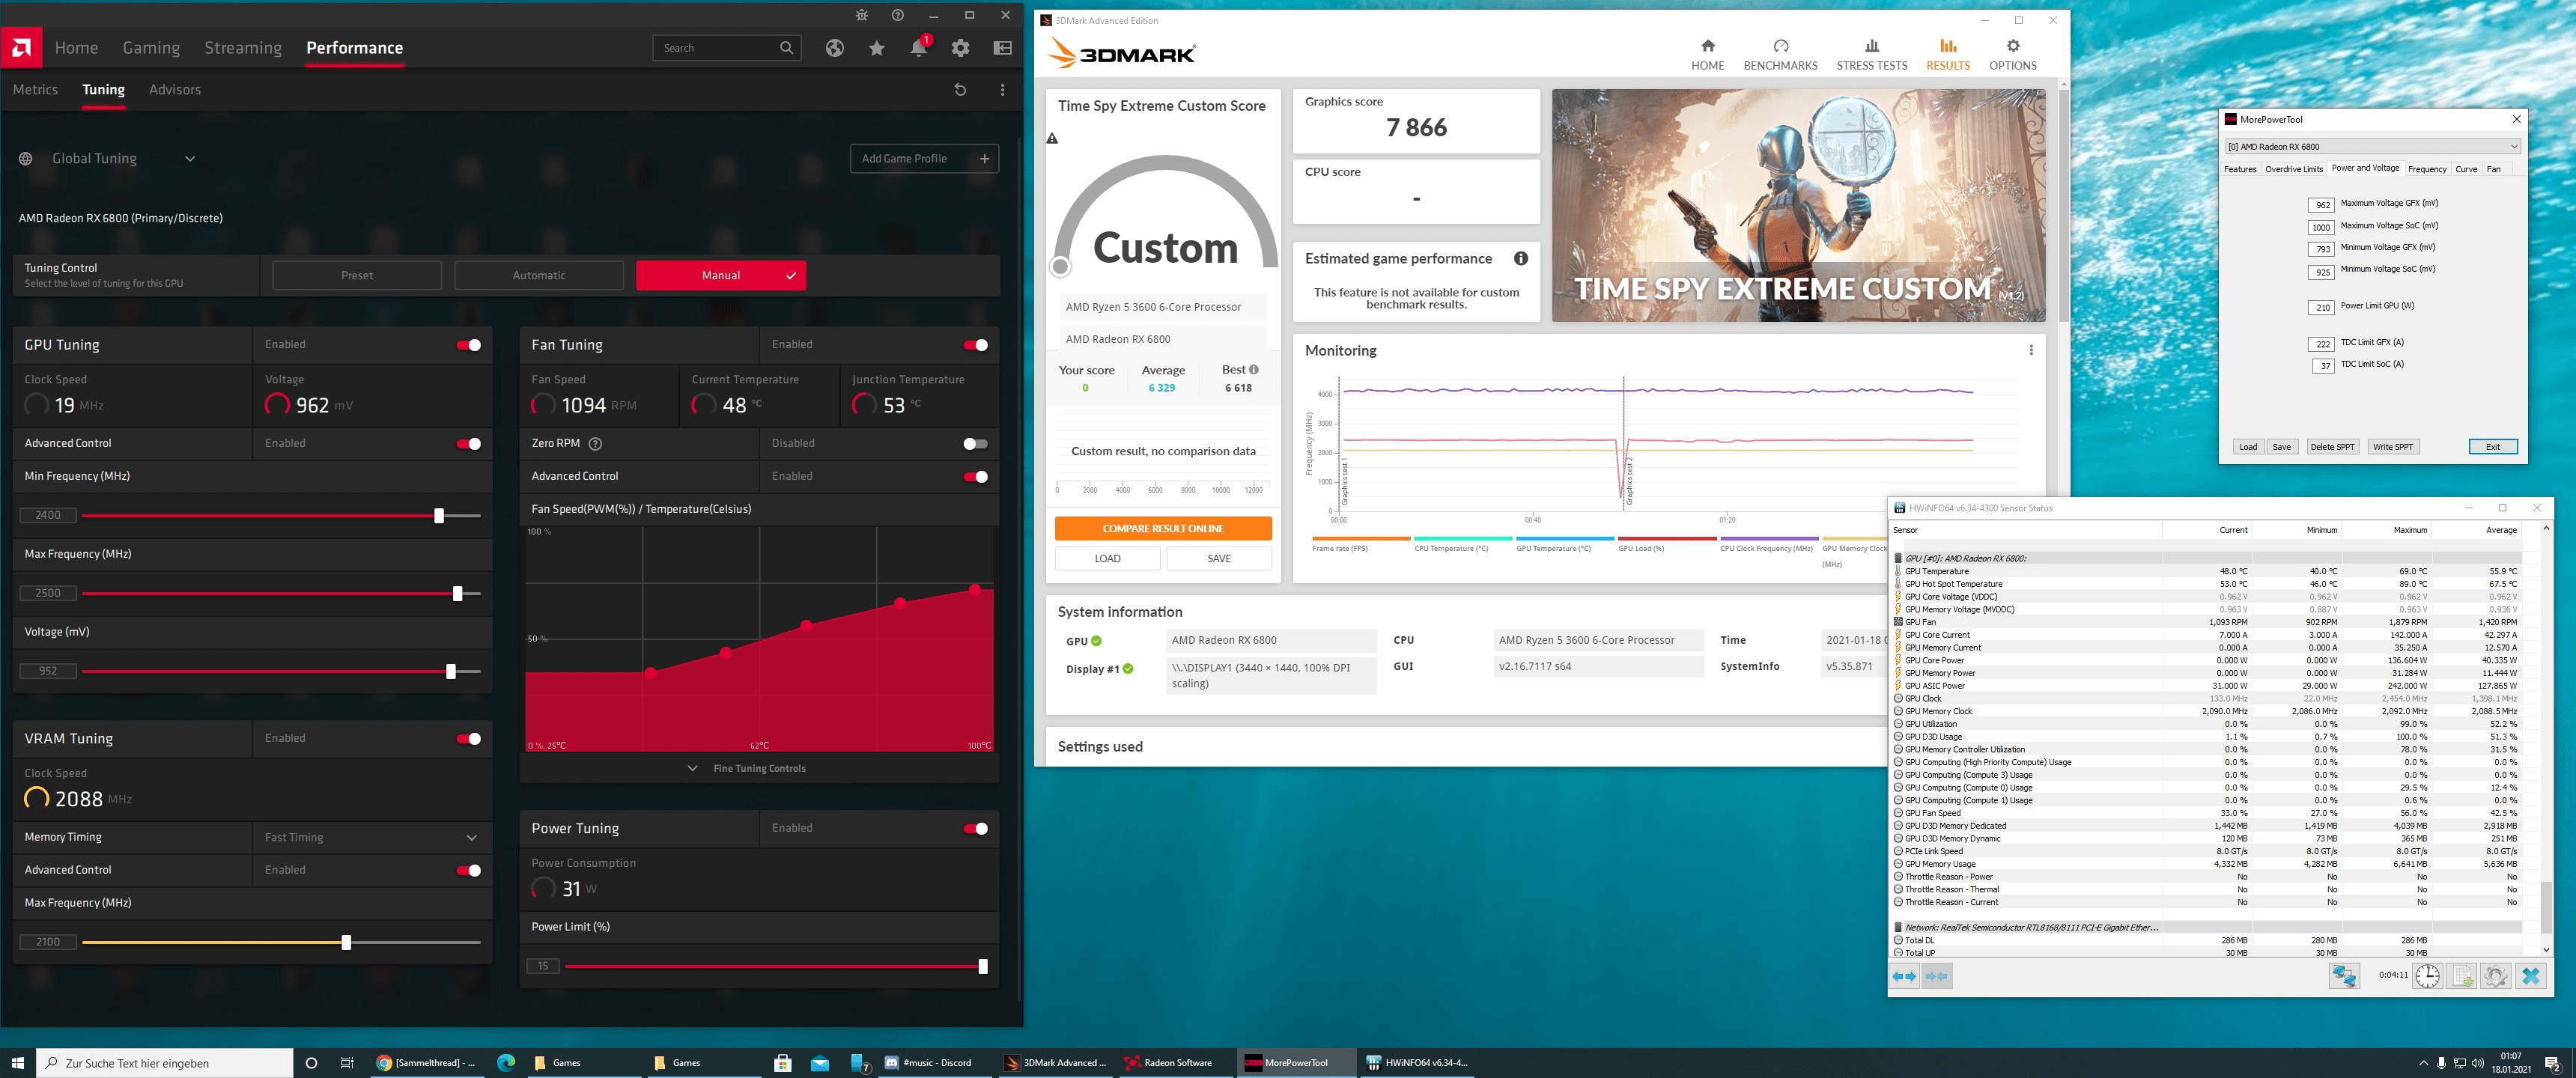The height and width of the screenshot is (1078, 2576).
Task: Adjust the Min Frequency slider handle
Action: (x=439, y=516)
